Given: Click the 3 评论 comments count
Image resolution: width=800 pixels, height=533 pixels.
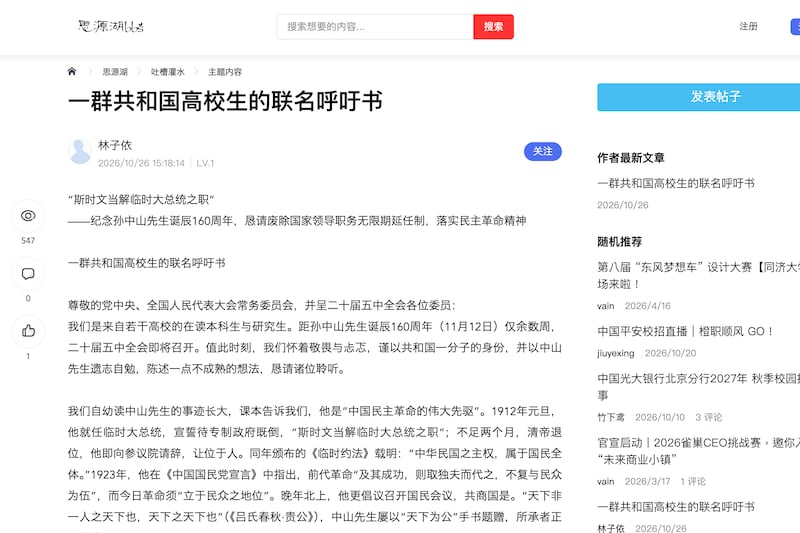Looking at the screenshot, I should pyautogui.click(x=709, y=417).
